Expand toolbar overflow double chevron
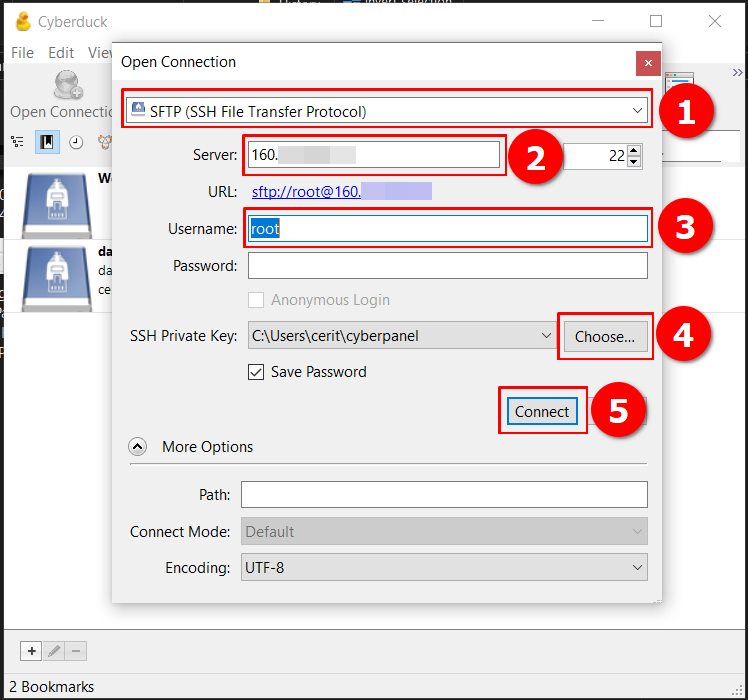 tap(738, 73)
